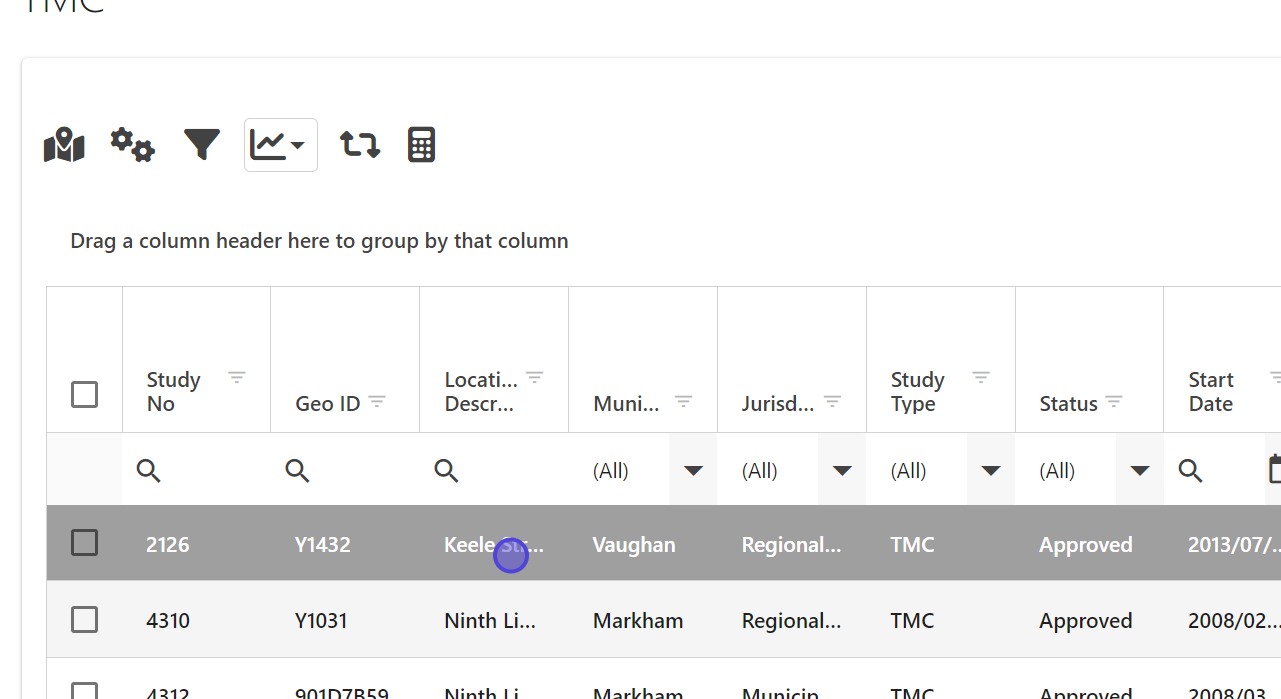Expand the Study Type (All) dropdown
This screenshot has width=1281, height=699.
[x=991, y=470]
